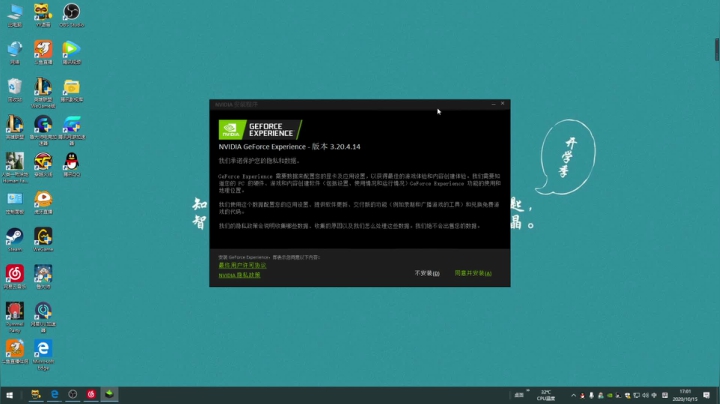Open the YY app from the taskbar
Image resolution: width=720 pixels, height=404 pixels.
[x=36, y=394]
